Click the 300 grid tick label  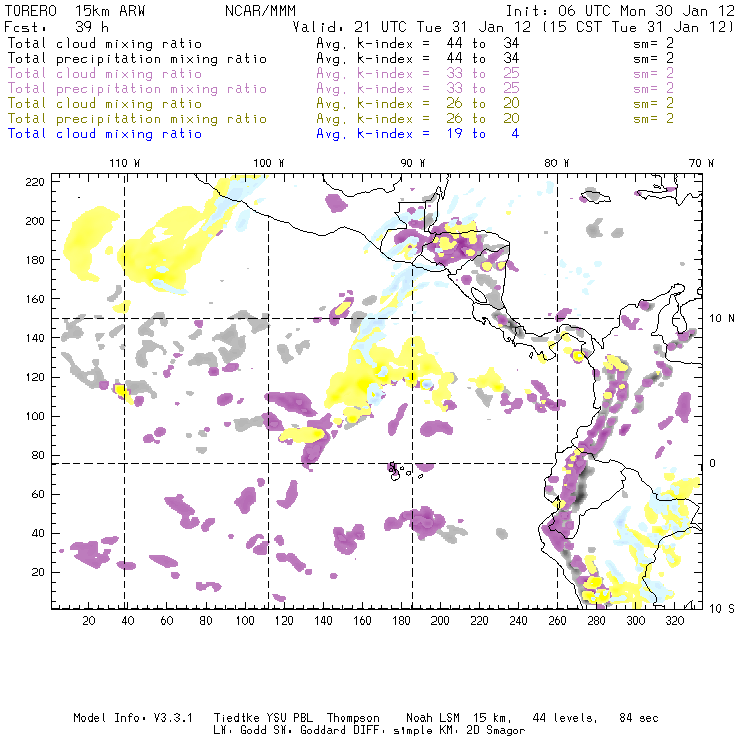point(636,621)
